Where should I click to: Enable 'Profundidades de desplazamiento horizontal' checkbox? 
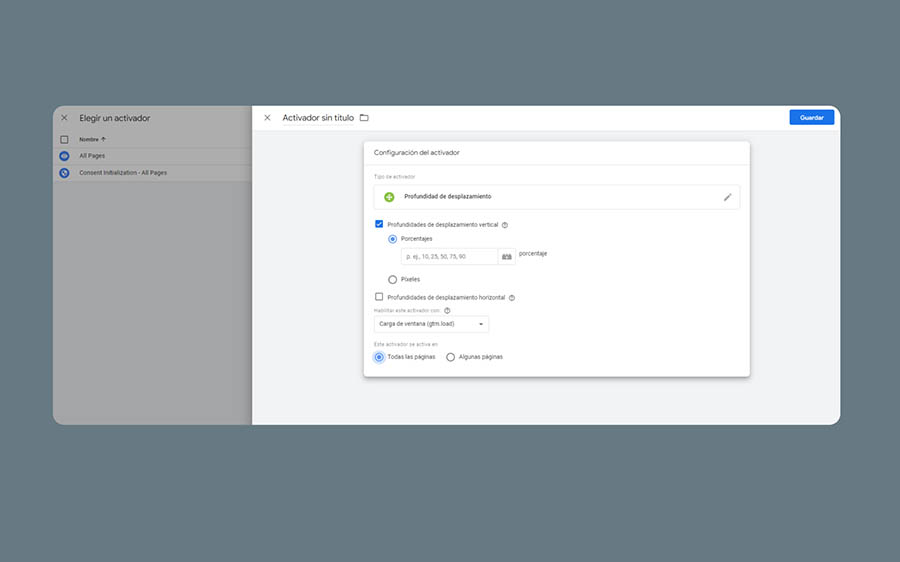(x=379, y=297)
